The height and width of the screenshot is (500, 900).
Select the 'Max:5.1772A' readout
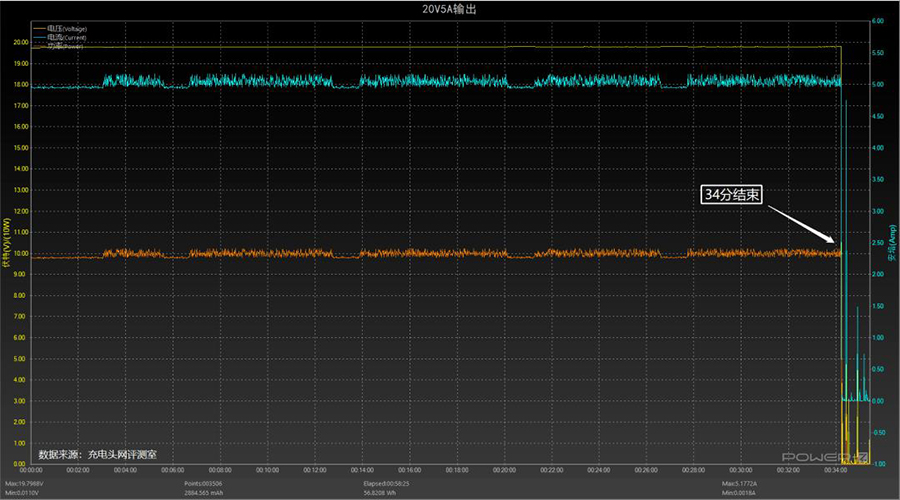coord(739,484)
